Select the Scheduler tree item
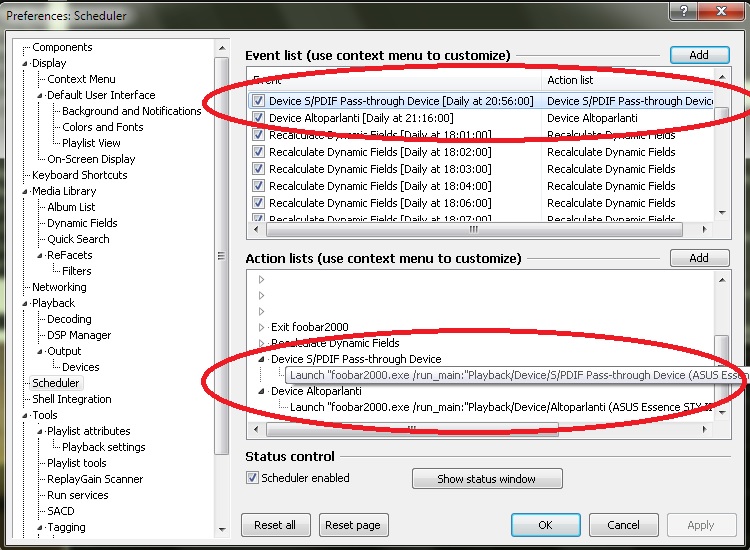 pyautogui.click(x=56, y=383)
